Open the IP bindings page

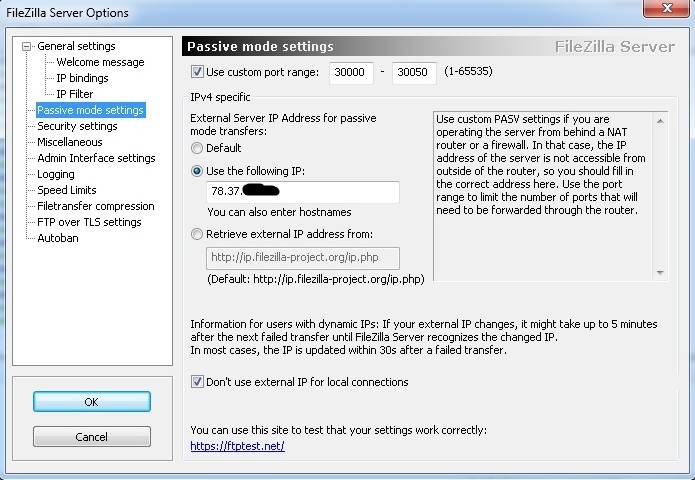(82, 78)
